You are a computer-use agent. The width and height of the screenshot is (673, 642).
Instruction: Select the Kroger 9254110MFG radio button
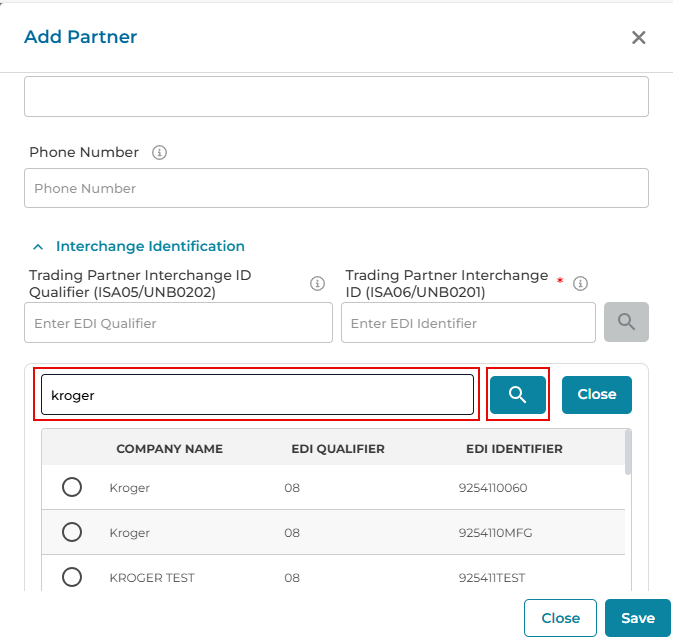pos(72,532)
